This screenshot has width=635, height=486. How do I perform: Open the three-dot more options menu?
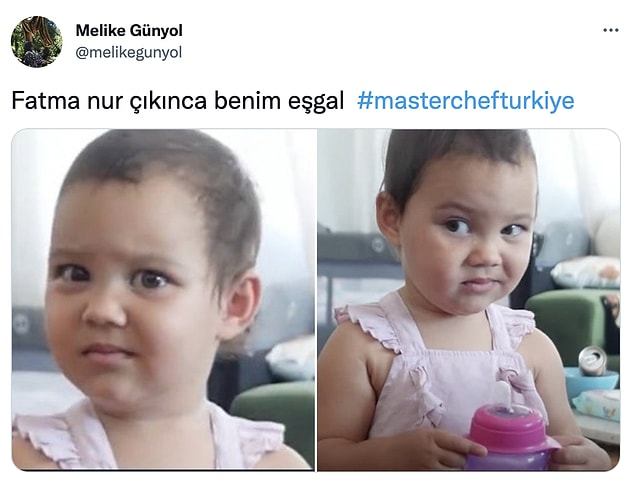(x=611, y=30)
